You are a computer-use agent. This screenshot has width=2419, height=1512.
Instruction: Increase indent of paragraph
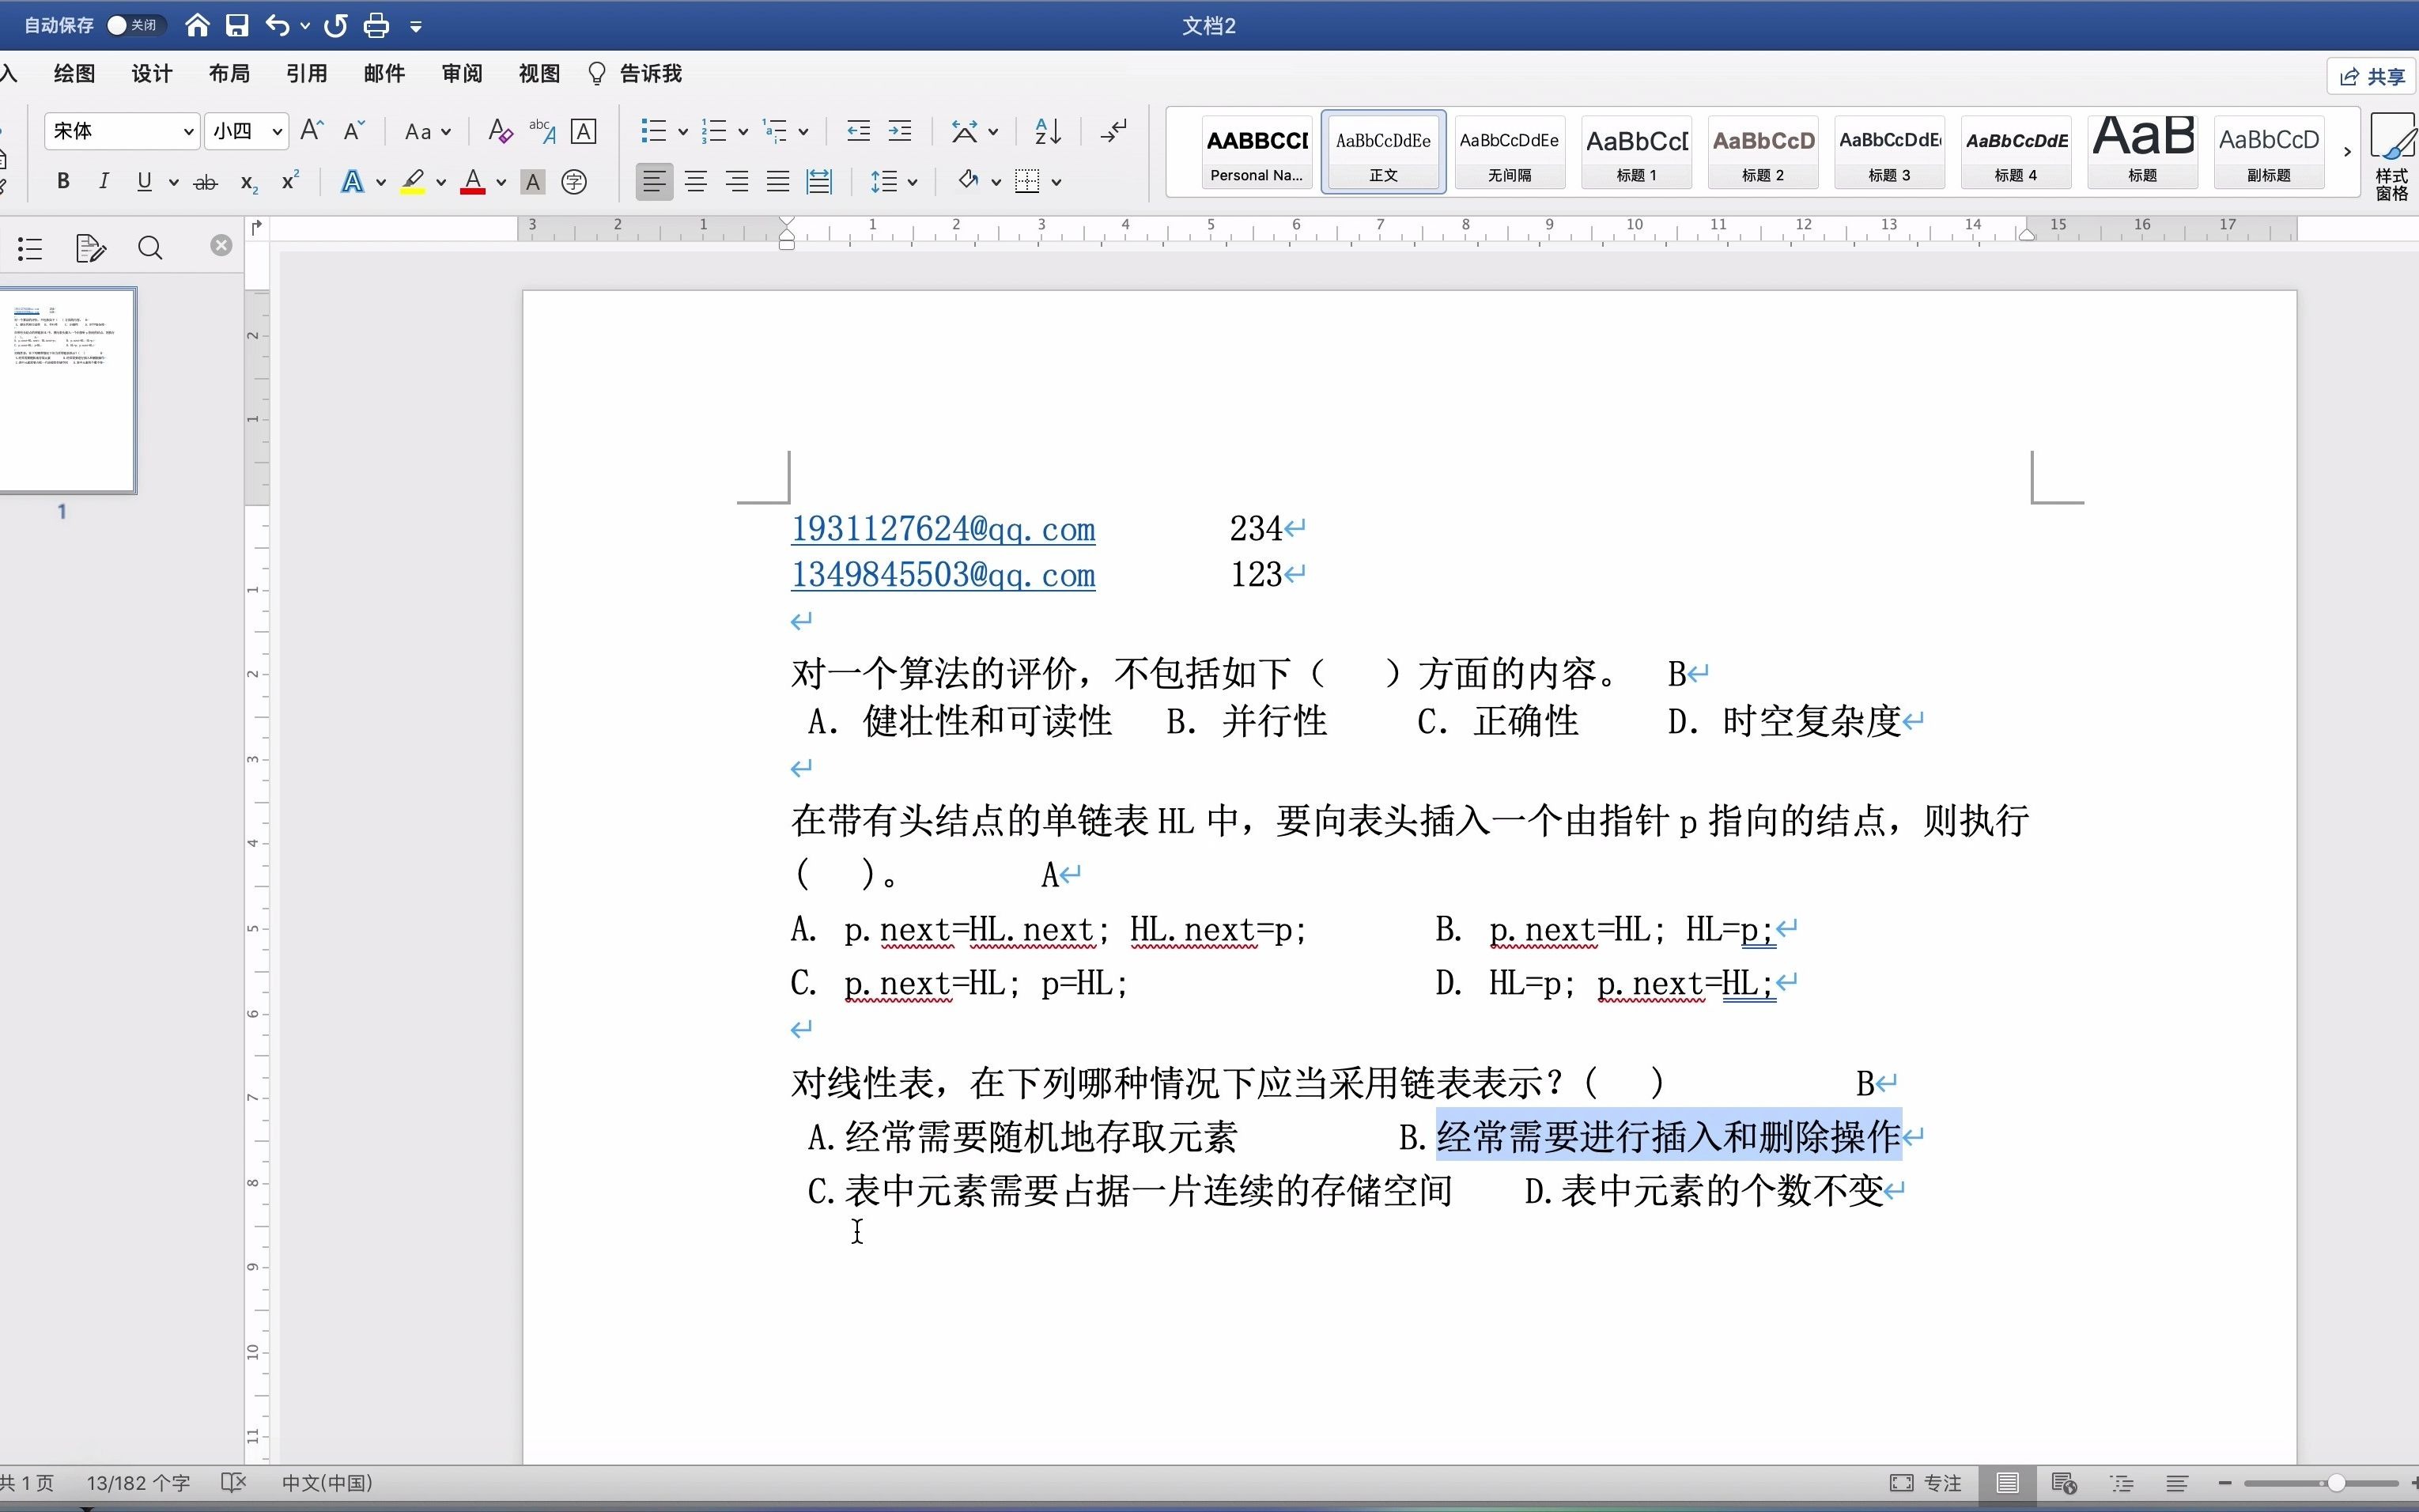tap(900, 131)
